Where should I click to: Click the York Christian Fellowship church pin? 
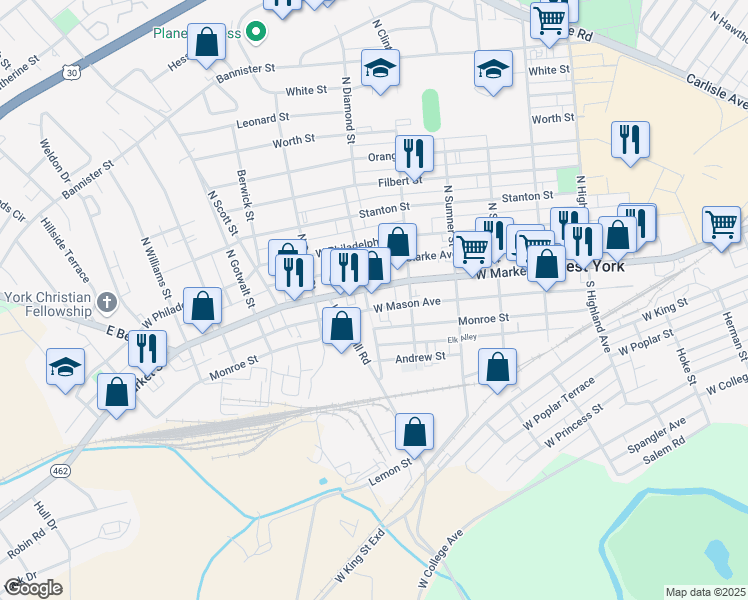pos(106,302)
